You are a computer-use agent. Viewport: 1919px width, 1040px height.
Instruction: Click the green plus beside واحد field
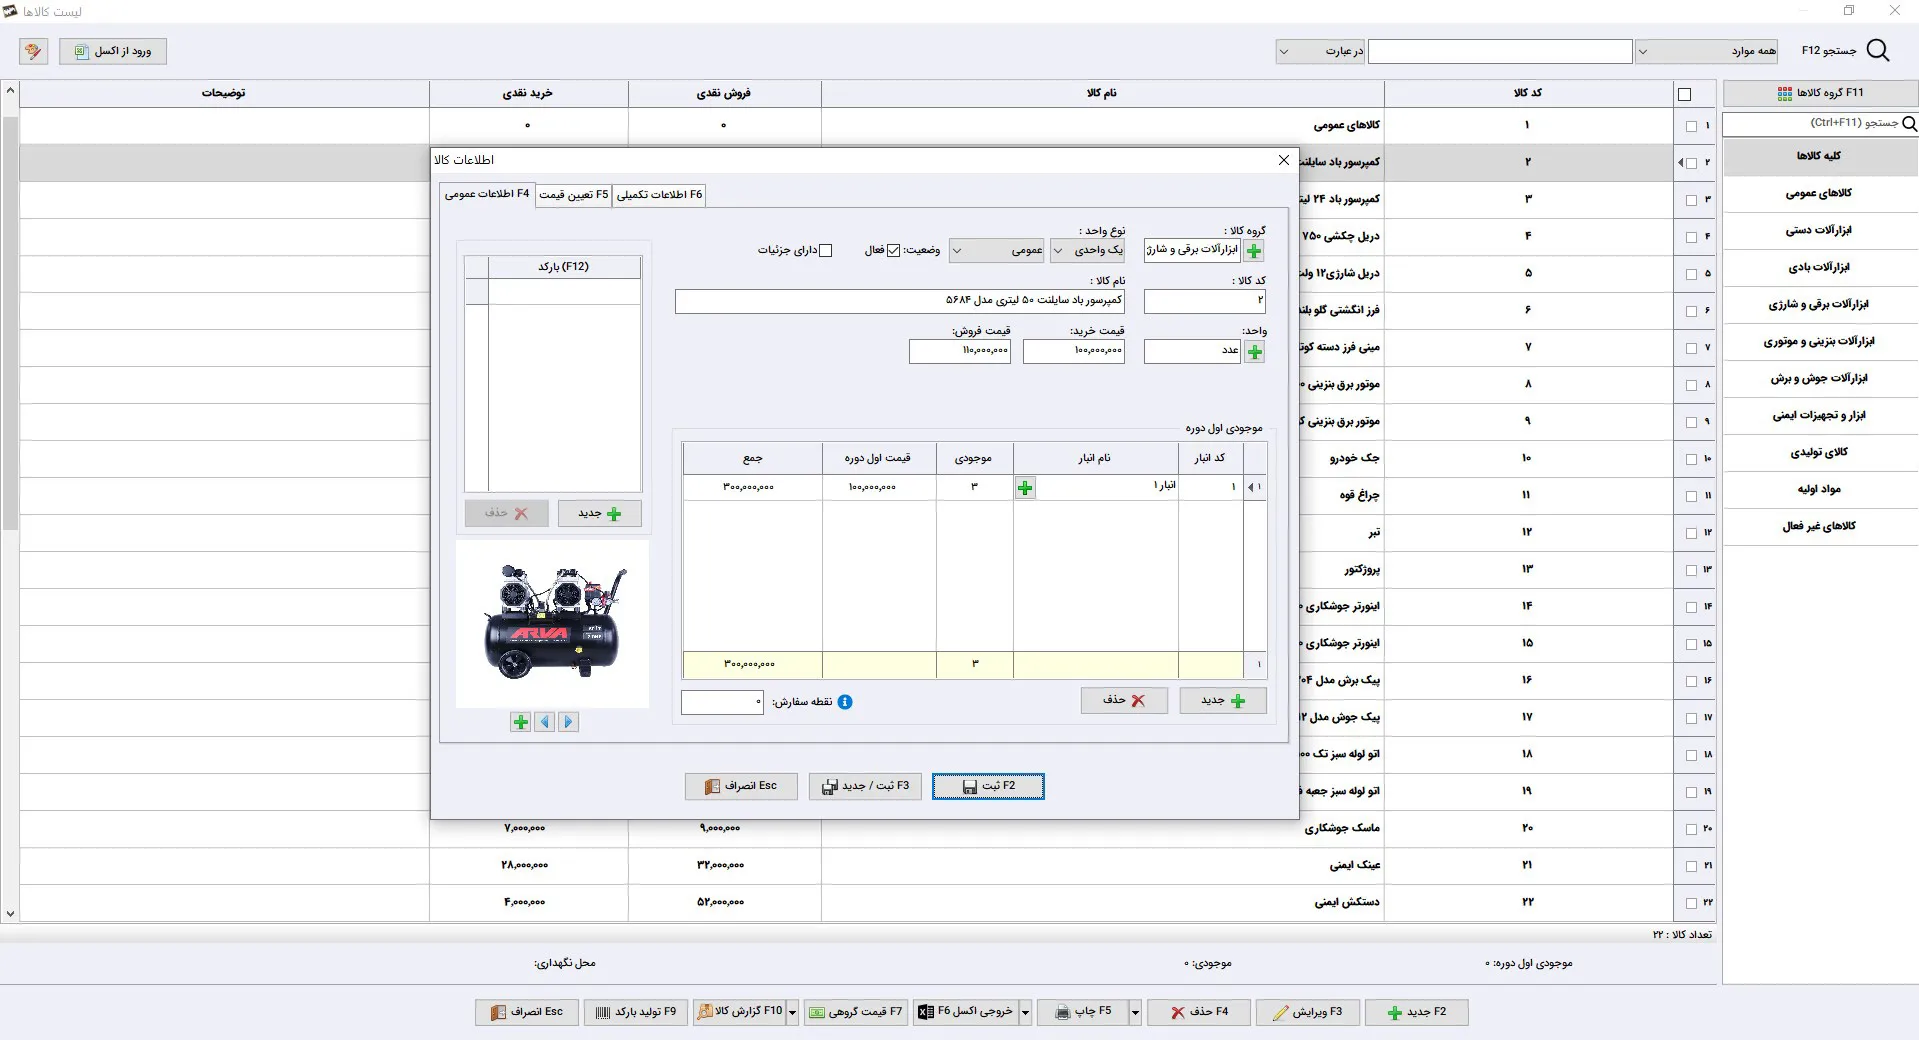coord(1254,352)
